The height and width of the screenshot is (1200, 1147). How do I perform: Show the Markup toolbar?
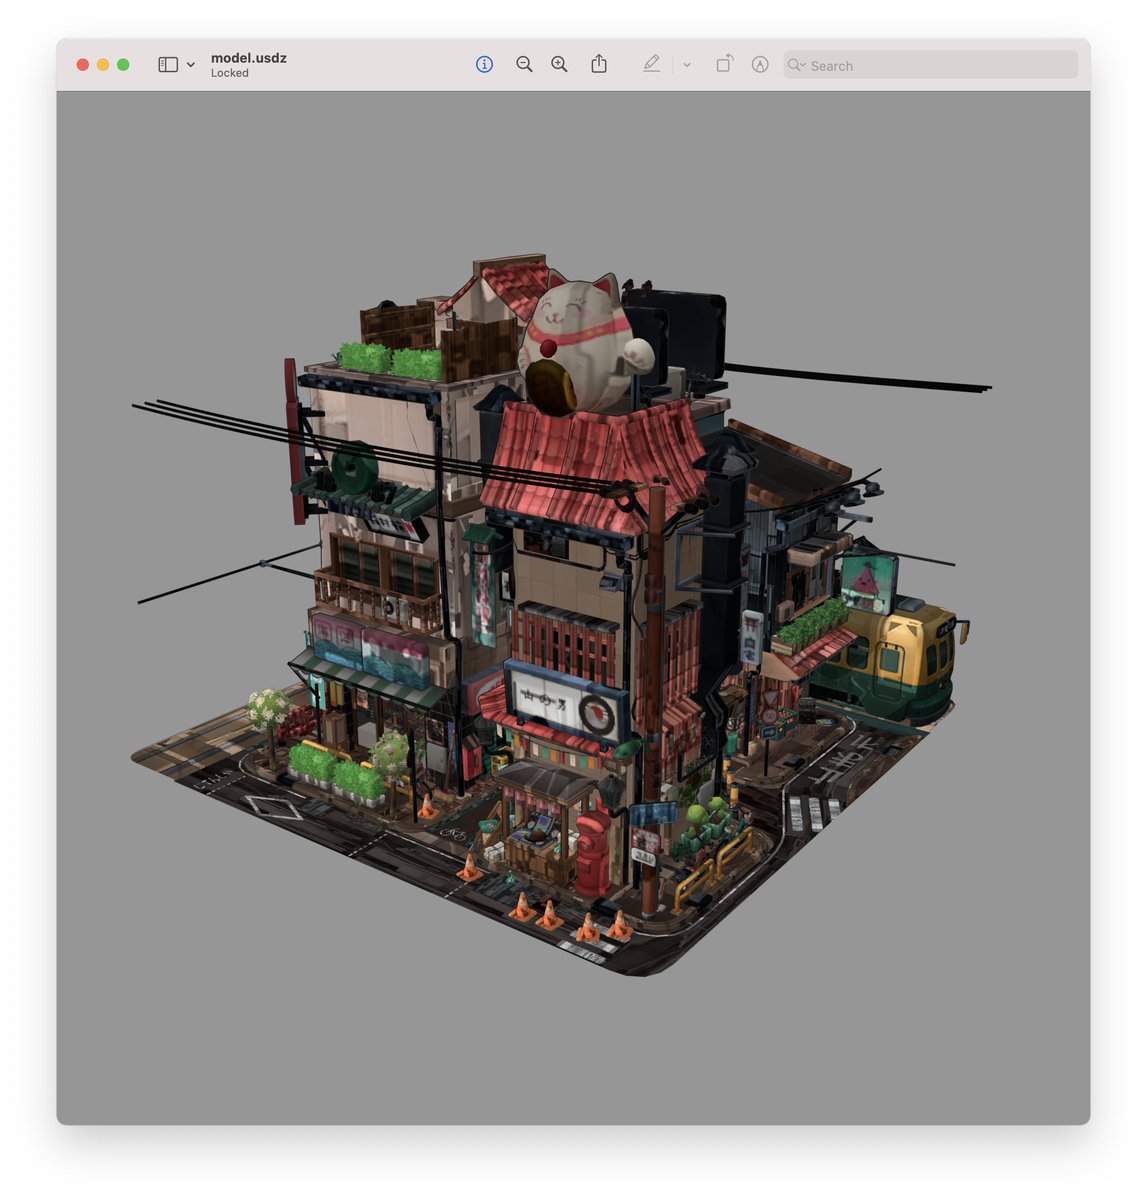point(652,64)
